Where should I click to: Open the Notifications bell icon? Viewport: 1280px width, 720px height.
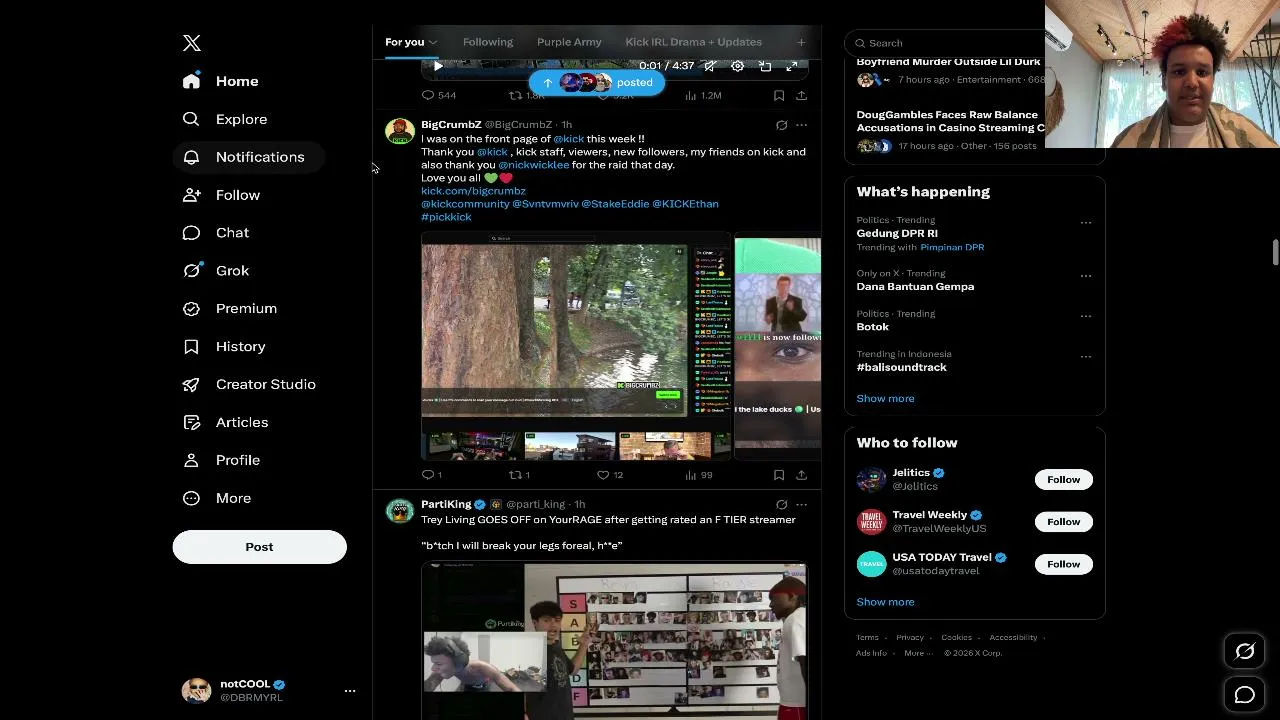(x=191, y=157)
